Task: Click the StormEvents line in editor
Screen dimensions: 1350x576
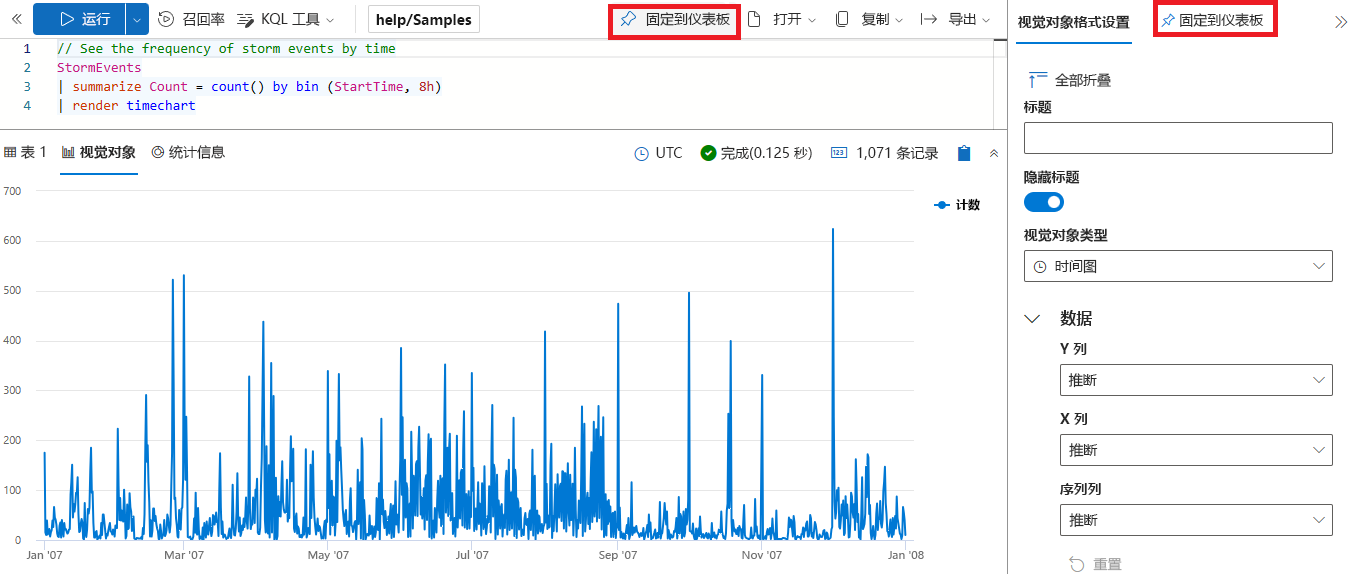Action: pyautogui.click(x=99, y=67)
